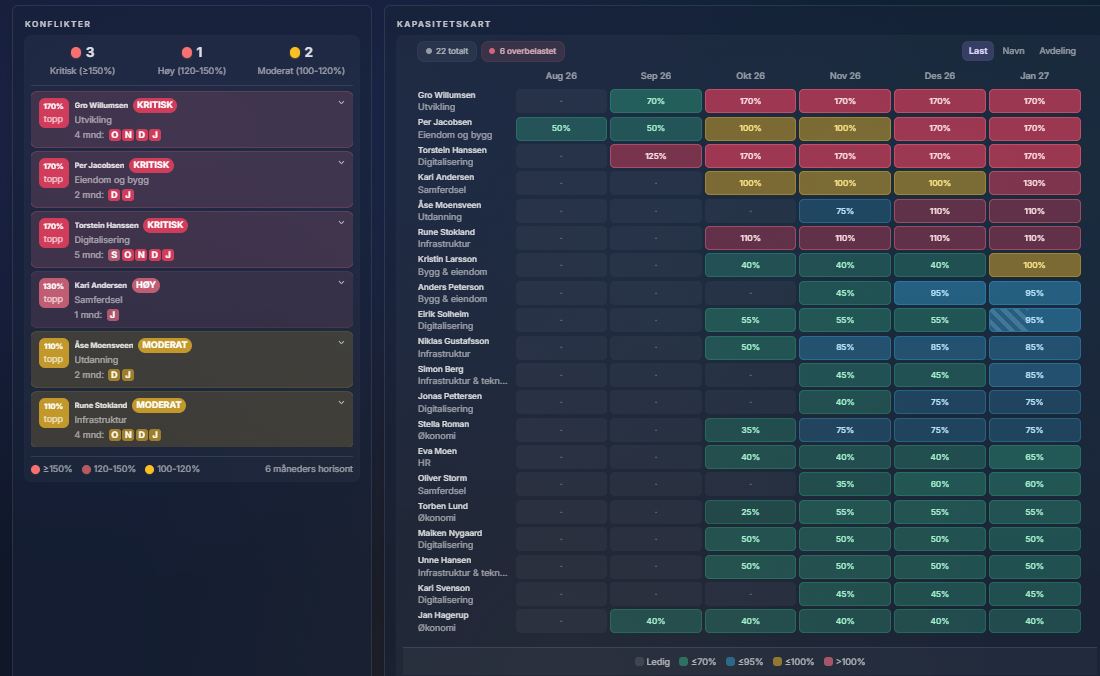This screenshot has height=676, width=1100.
Task: Click the 170% topp badge for Torstein Hanssen
Action: pyautogui.click(x=53, y=233)
